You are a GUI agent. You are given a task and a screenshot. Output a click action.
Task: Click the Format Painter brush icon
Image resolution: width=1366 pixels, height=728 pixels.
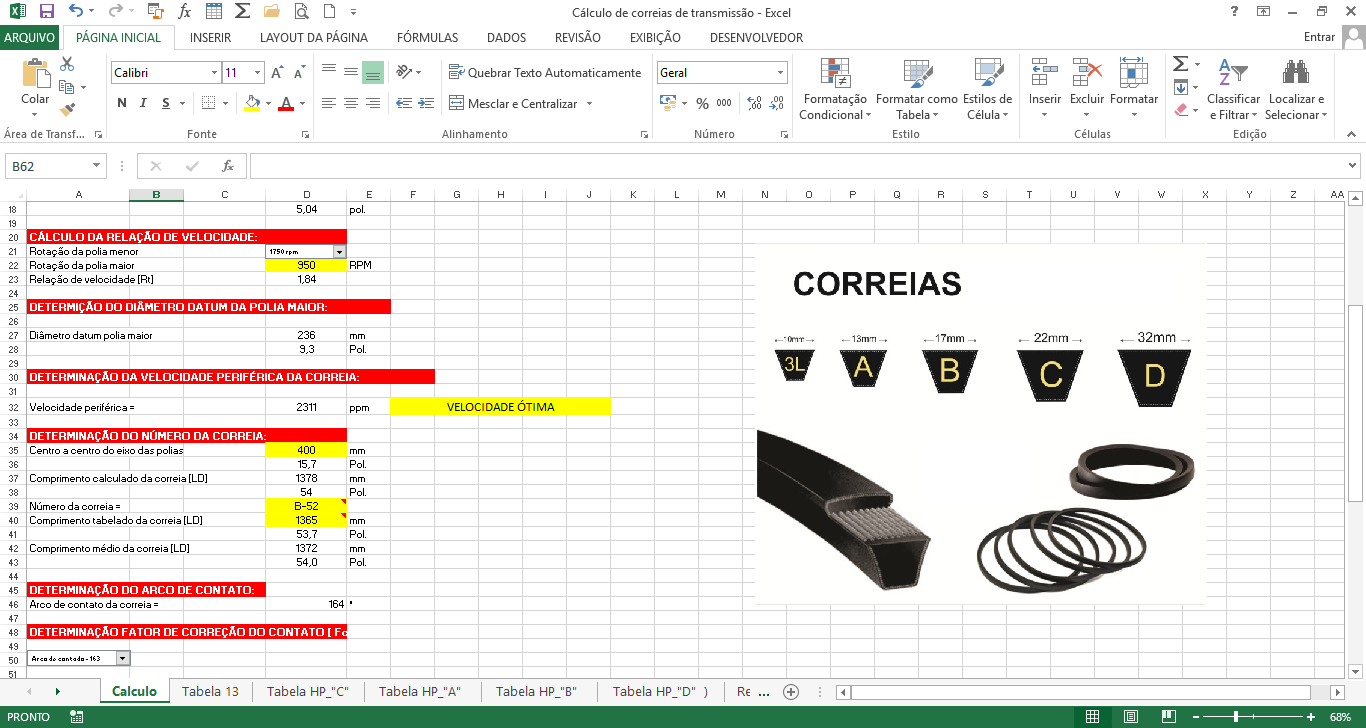click(68, 110)
